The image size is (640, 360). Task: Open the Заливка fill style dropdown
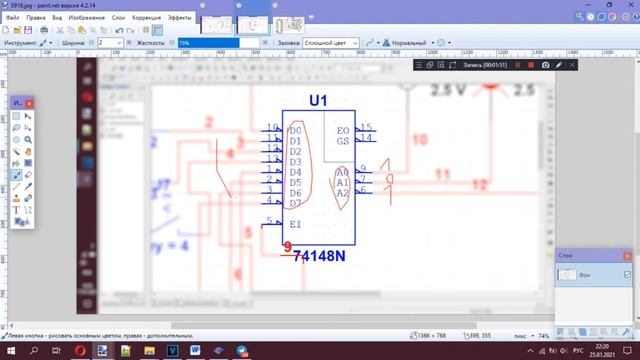point(331,43)
